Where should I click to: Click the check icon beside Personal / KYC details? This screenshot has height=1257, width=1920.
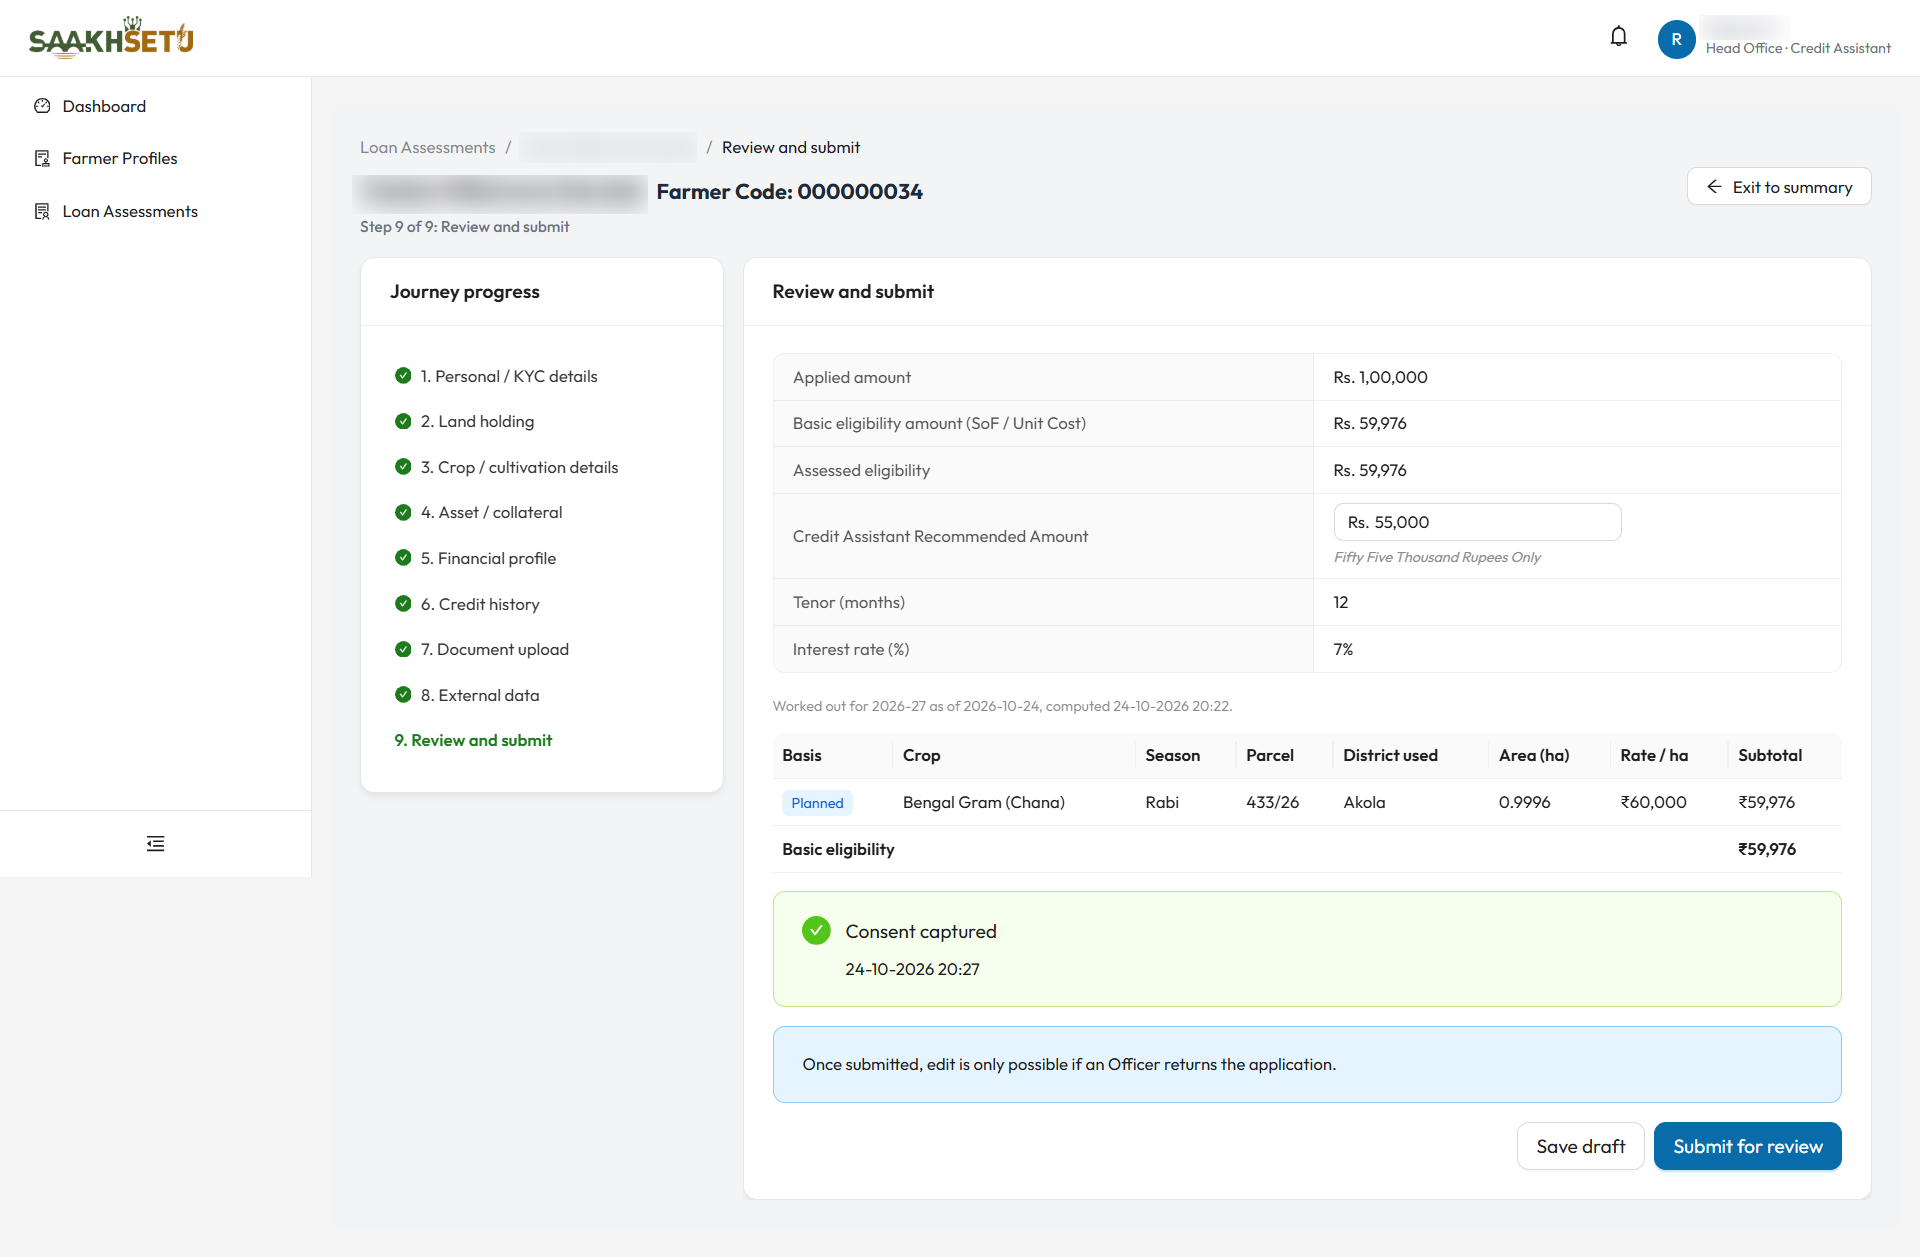pos(403,376)
